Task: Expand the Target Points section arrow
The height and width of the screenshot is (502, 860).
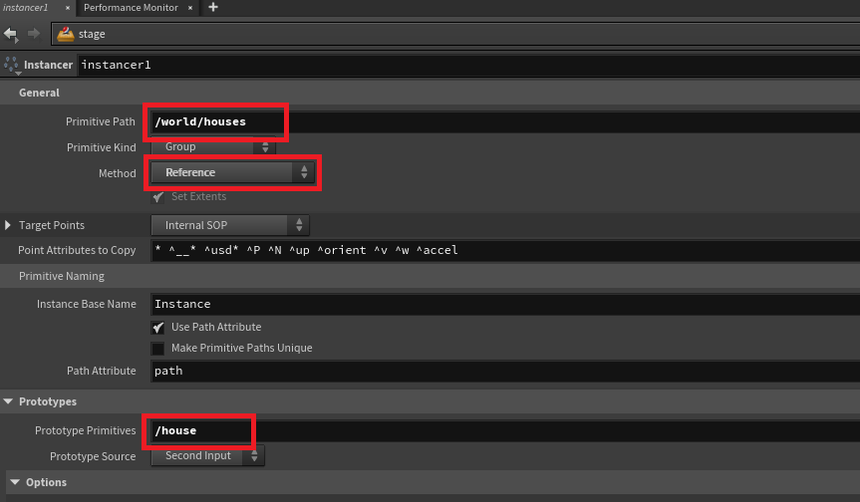Action: pyautogui.click(x=9, y=225)
